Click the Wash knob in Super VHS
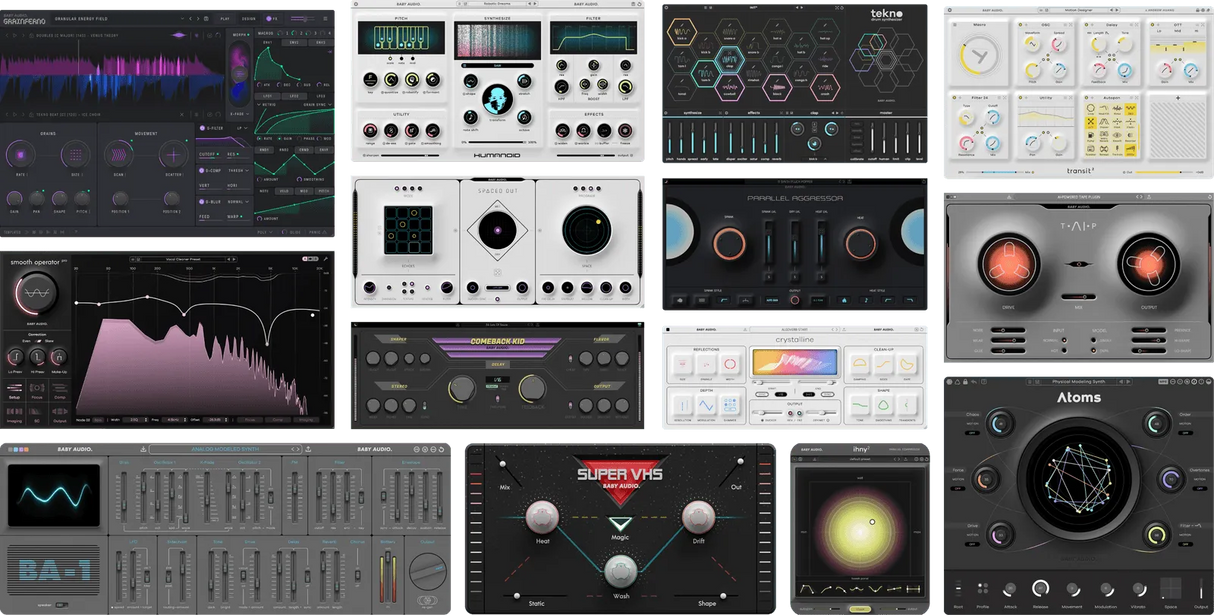This screenshot has height=615, width=1214. point(620,572)
